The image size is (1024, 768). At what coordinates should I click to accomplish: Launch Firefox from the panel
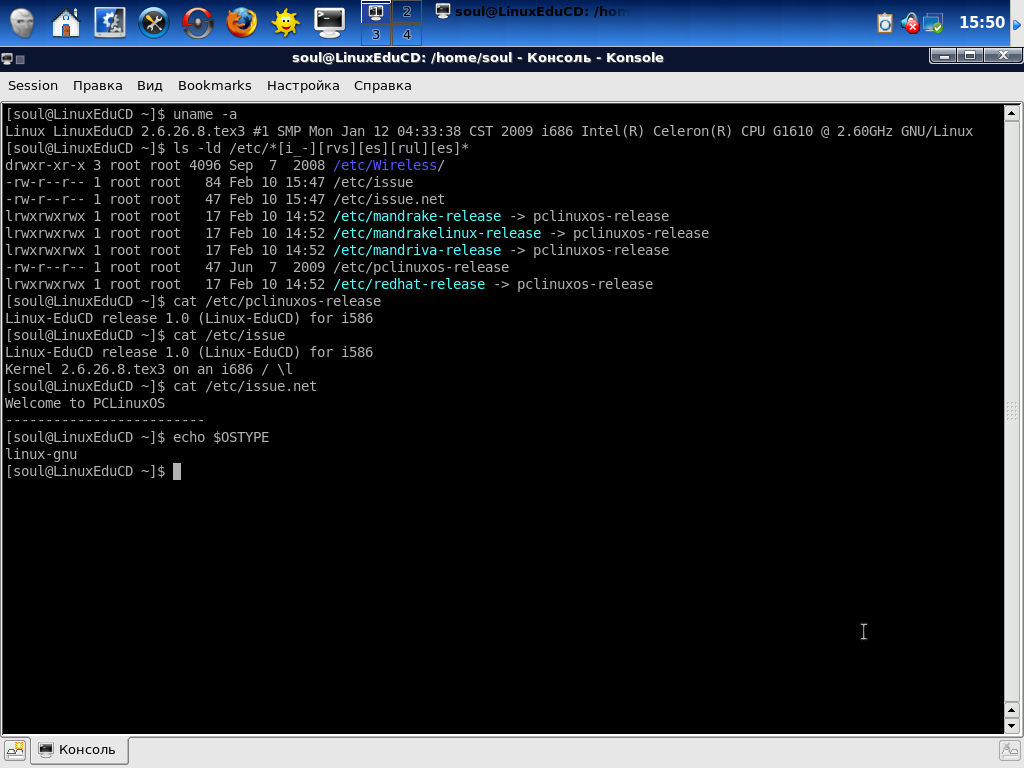(x=242, y=22)
